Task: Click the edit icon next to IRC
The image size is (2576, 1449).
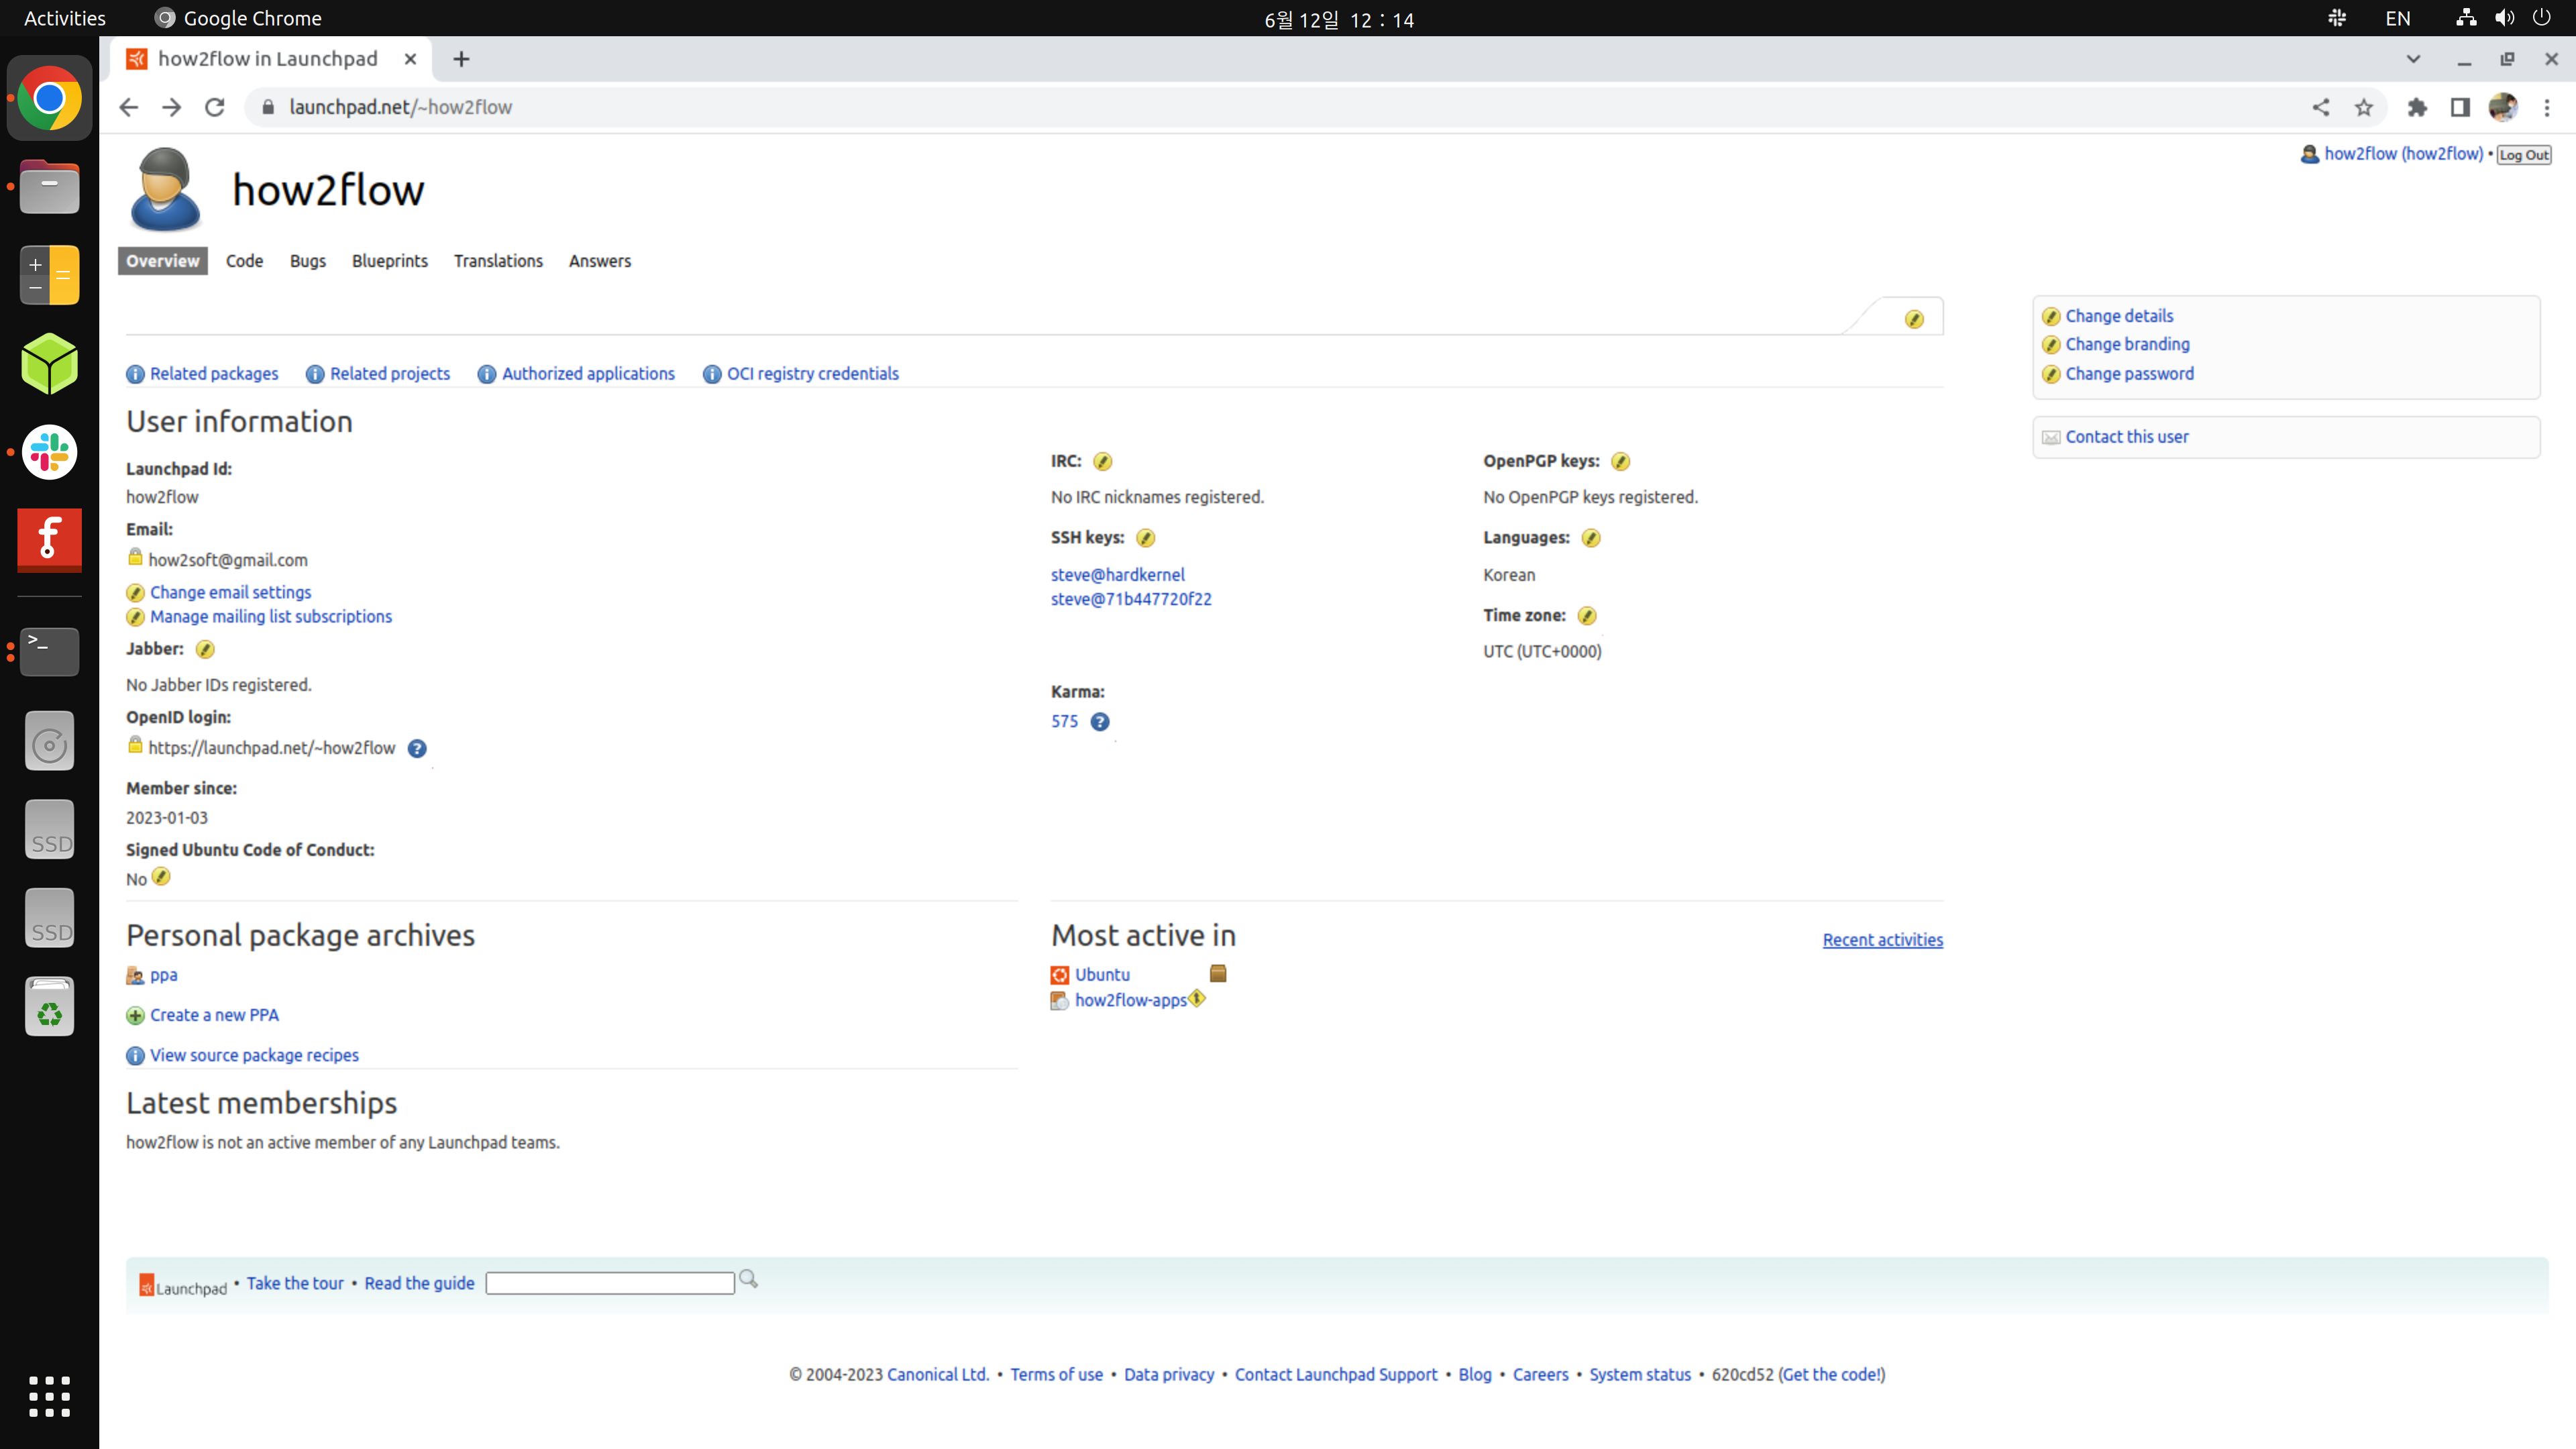Action: click(x=1102, y=461)
